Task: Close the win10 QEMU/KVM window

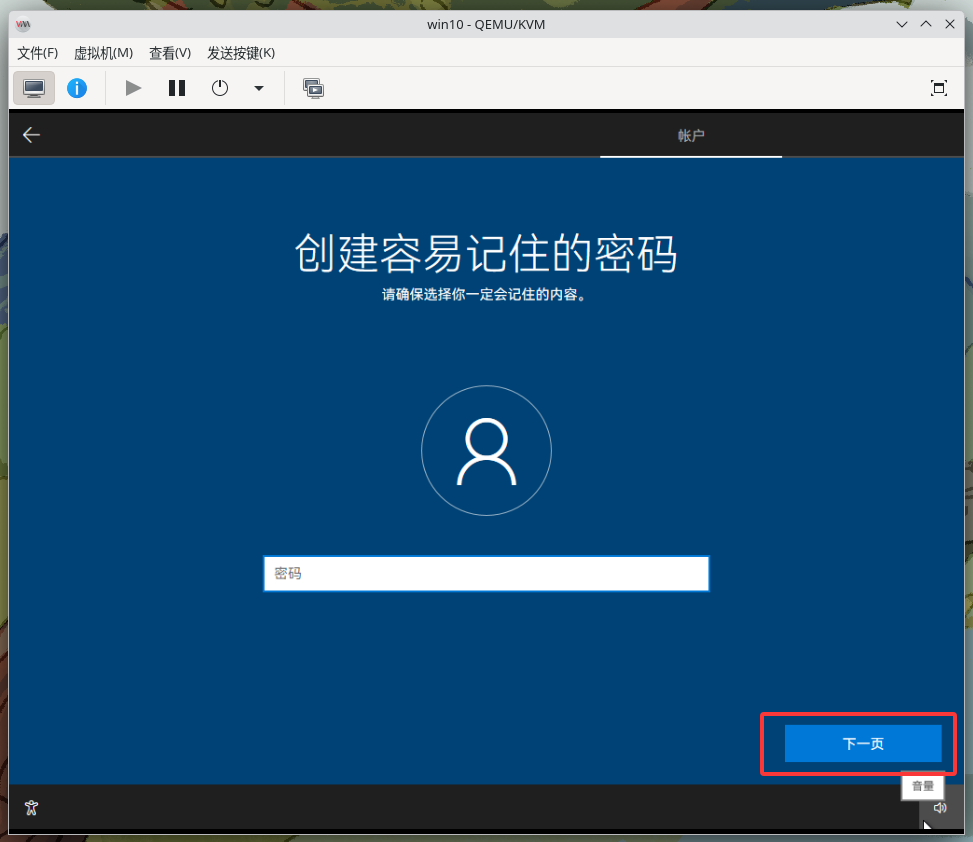Action: [x=949, y=24]
